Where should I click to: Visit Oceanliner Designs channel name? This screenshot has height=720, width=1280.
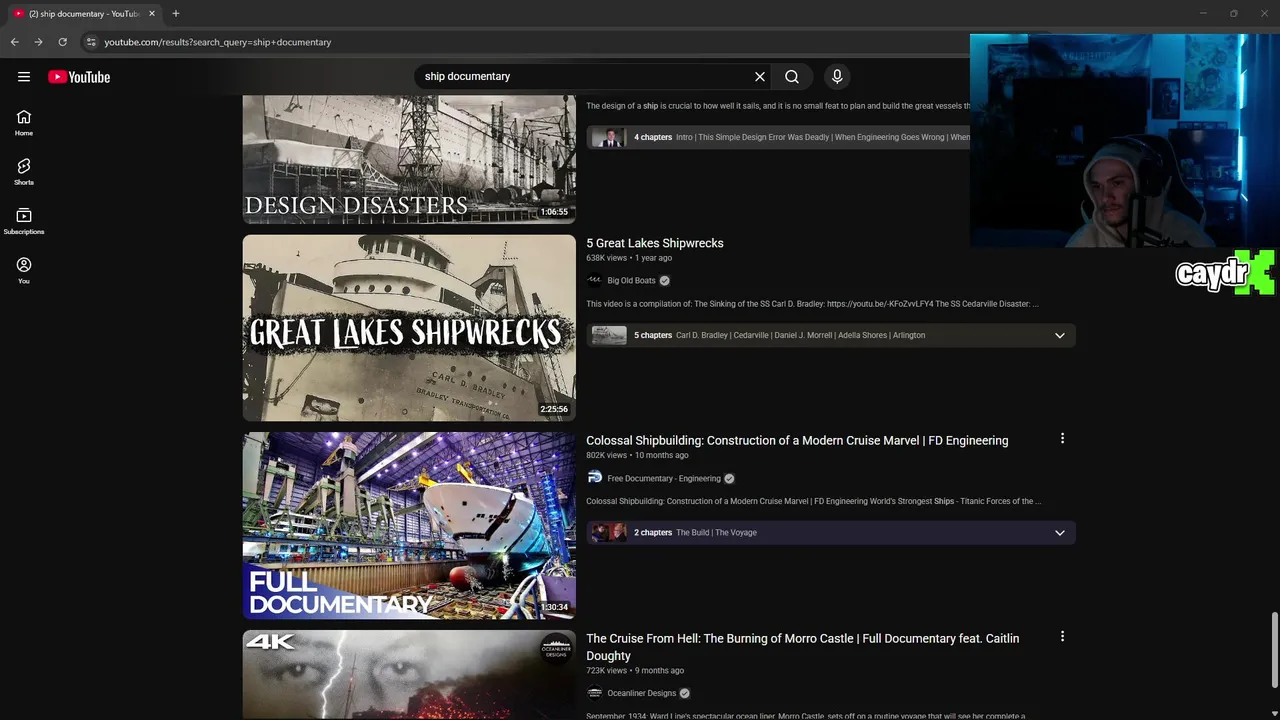642,693
